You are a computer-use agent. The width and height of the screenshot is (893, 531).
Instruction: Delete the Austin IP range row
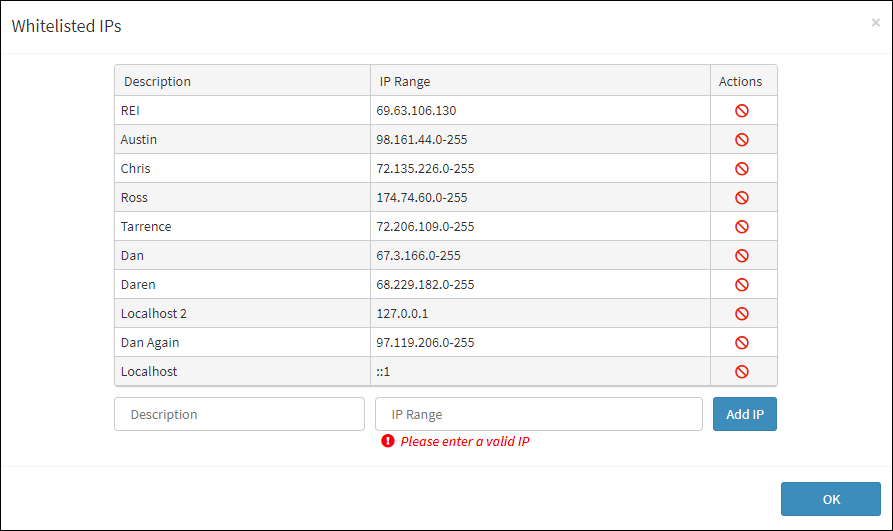point(742,140)
